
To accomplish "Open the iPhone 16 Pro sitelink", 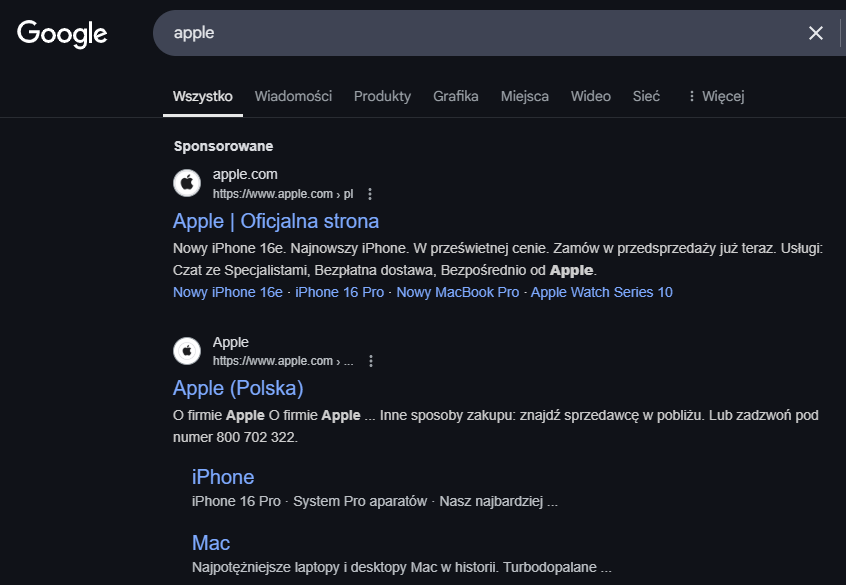I will (339, 292).
